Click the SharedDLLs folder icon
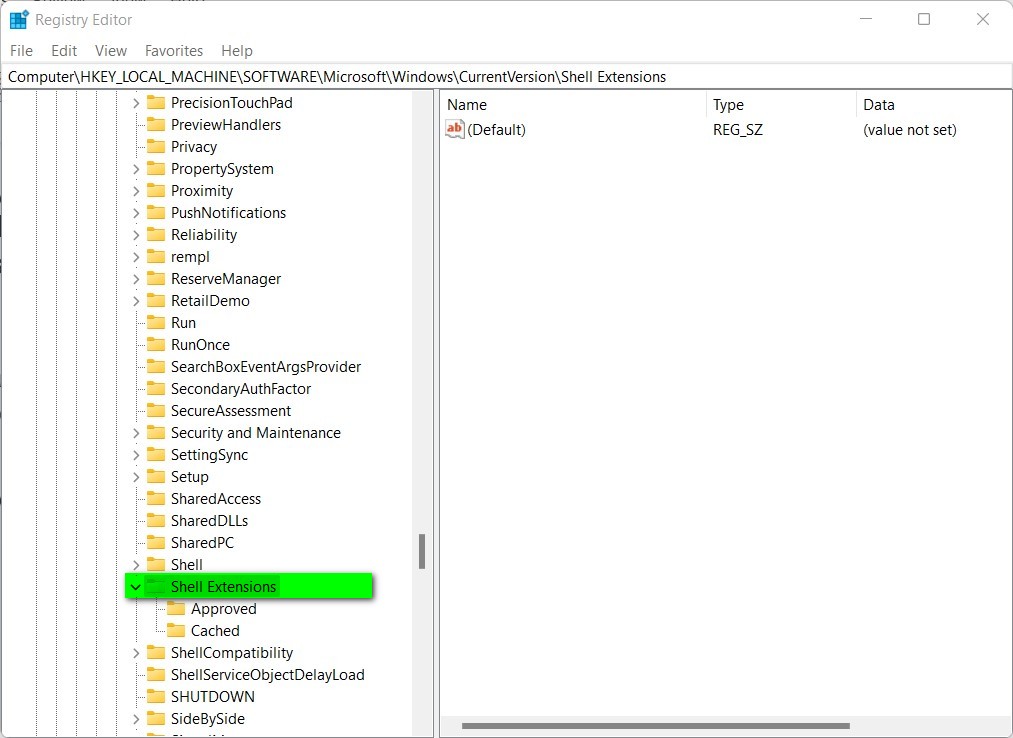This screenshot has height=738, width=1013. (x=156, y=520)
